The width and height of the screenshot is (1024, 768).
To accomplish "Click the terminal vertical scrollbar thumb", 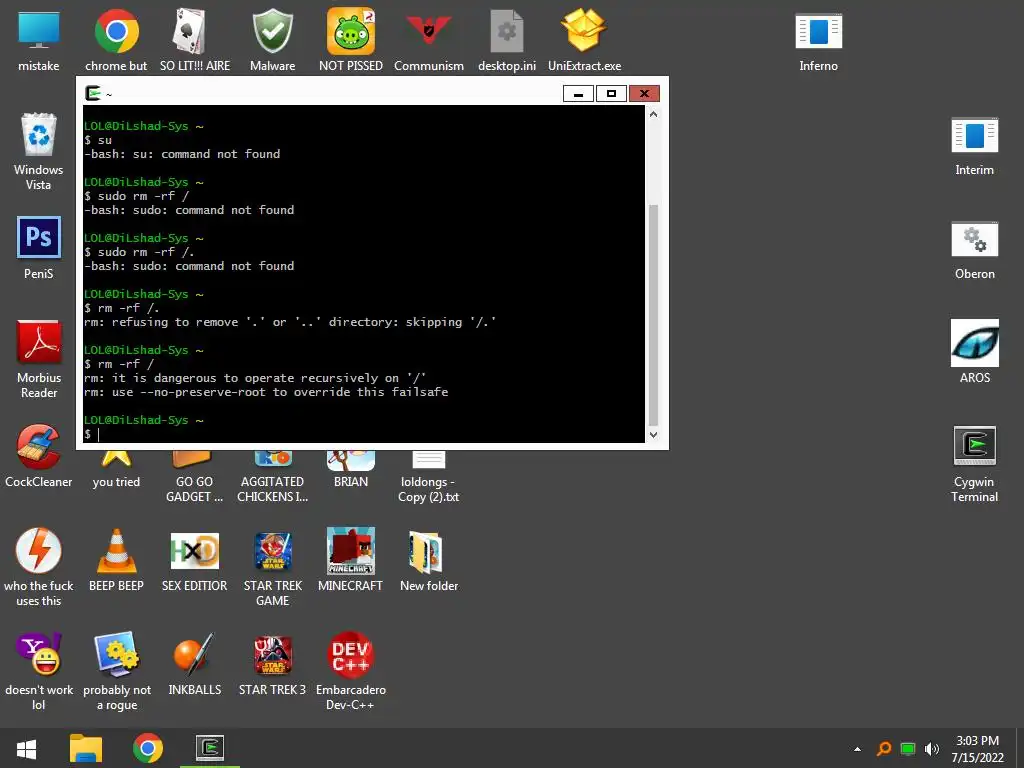I will (x=653, y=315).
